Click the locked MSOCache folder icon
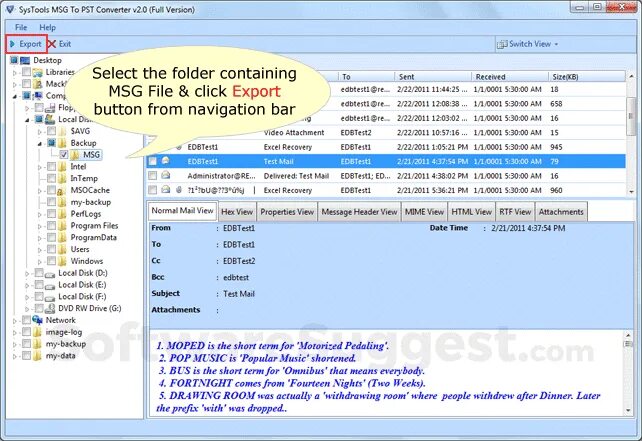Image resolution: width=642 pixels, height=441 pixels. 62,190
